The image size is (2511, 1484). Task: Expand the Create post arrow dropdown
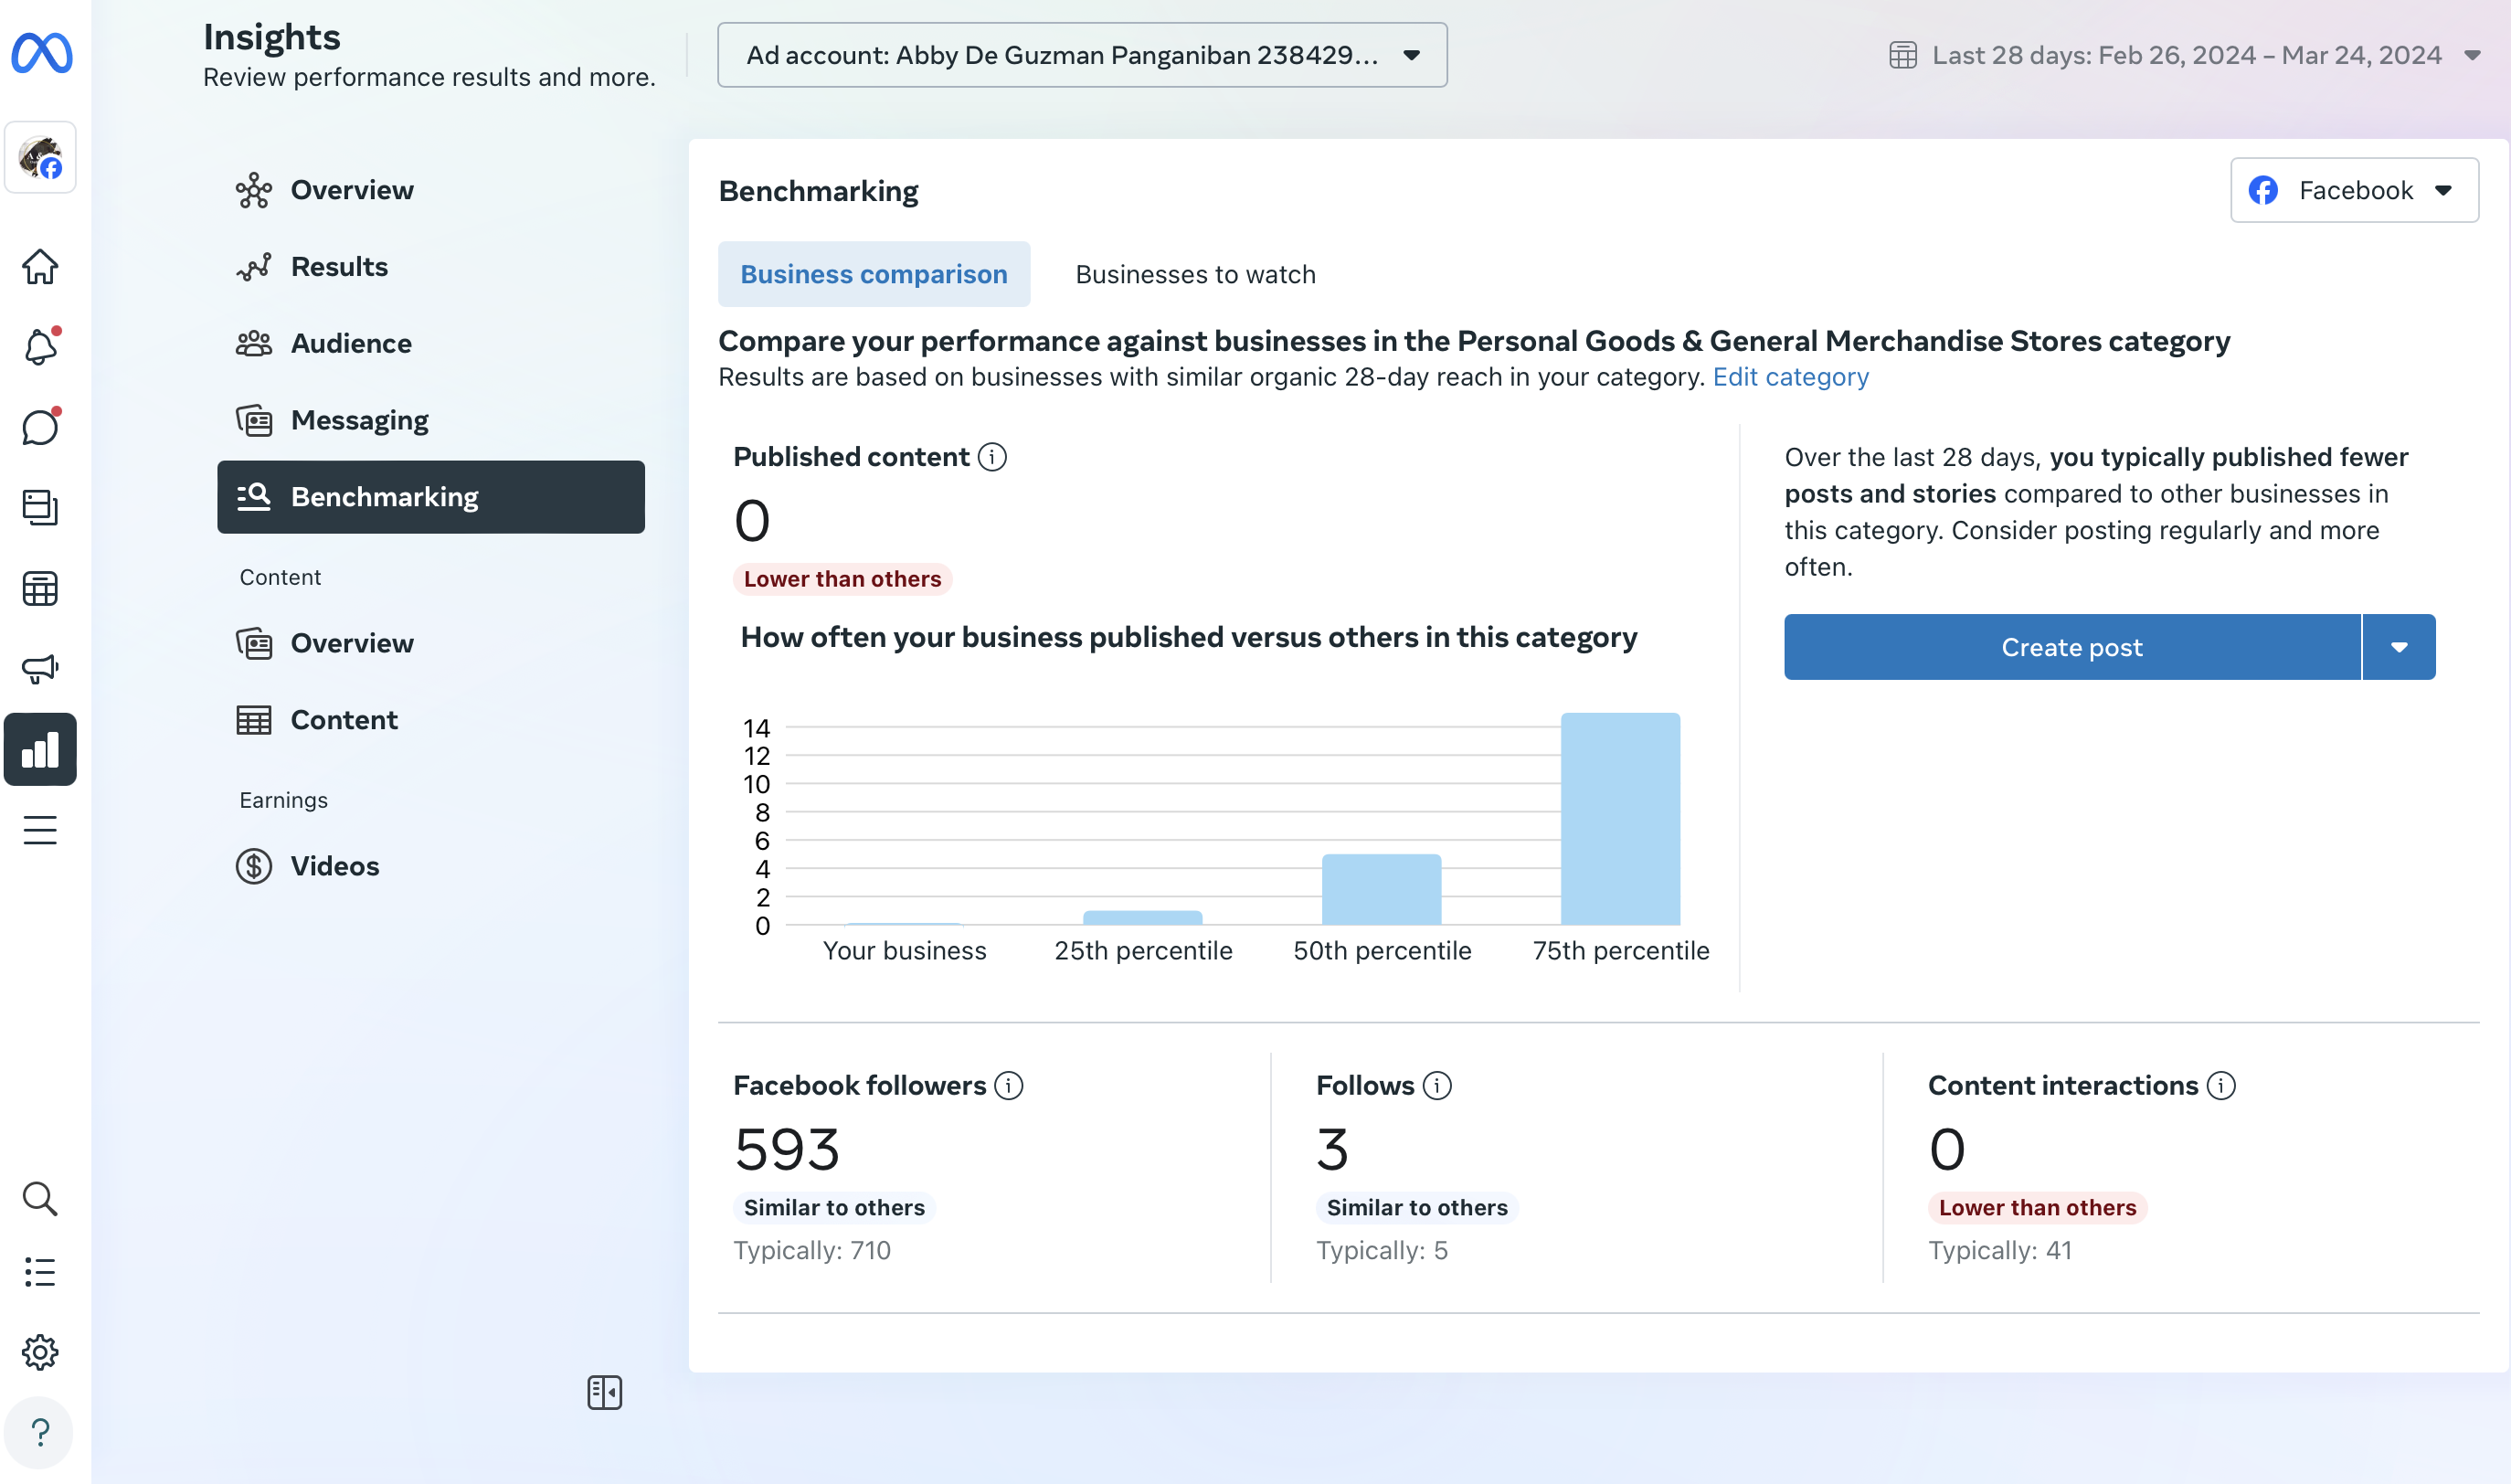tap(2398, 647)
